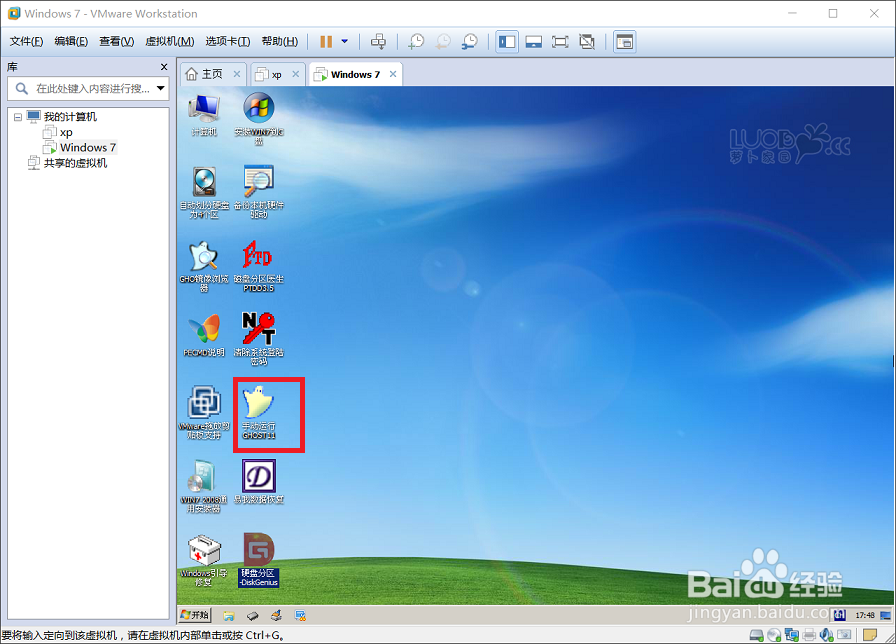Click the disk drive quick launch icon in guest taskbar
The height and width of the screenshot is (644, 896).
pos(253,615)
